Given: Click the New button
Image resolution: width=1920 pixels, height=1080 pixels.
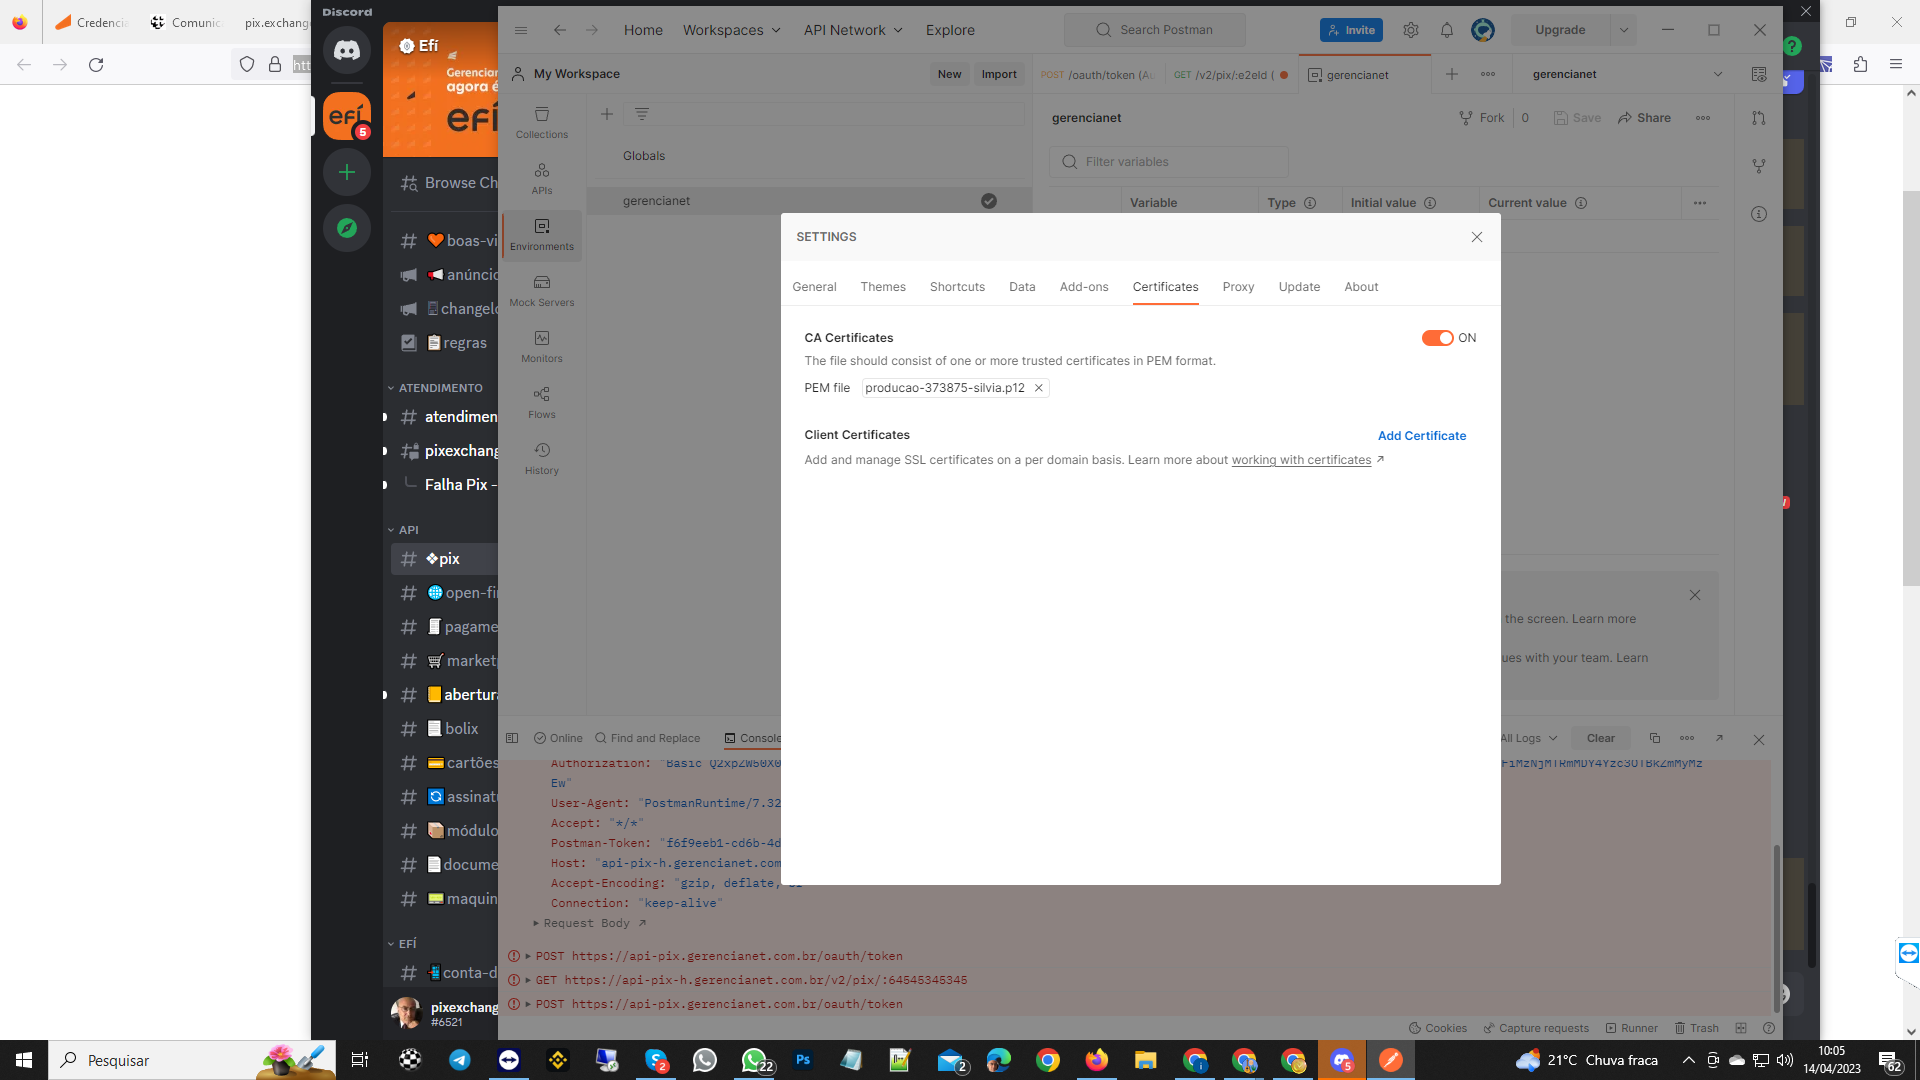Looking at the screenshot, I should coord(949,74).
